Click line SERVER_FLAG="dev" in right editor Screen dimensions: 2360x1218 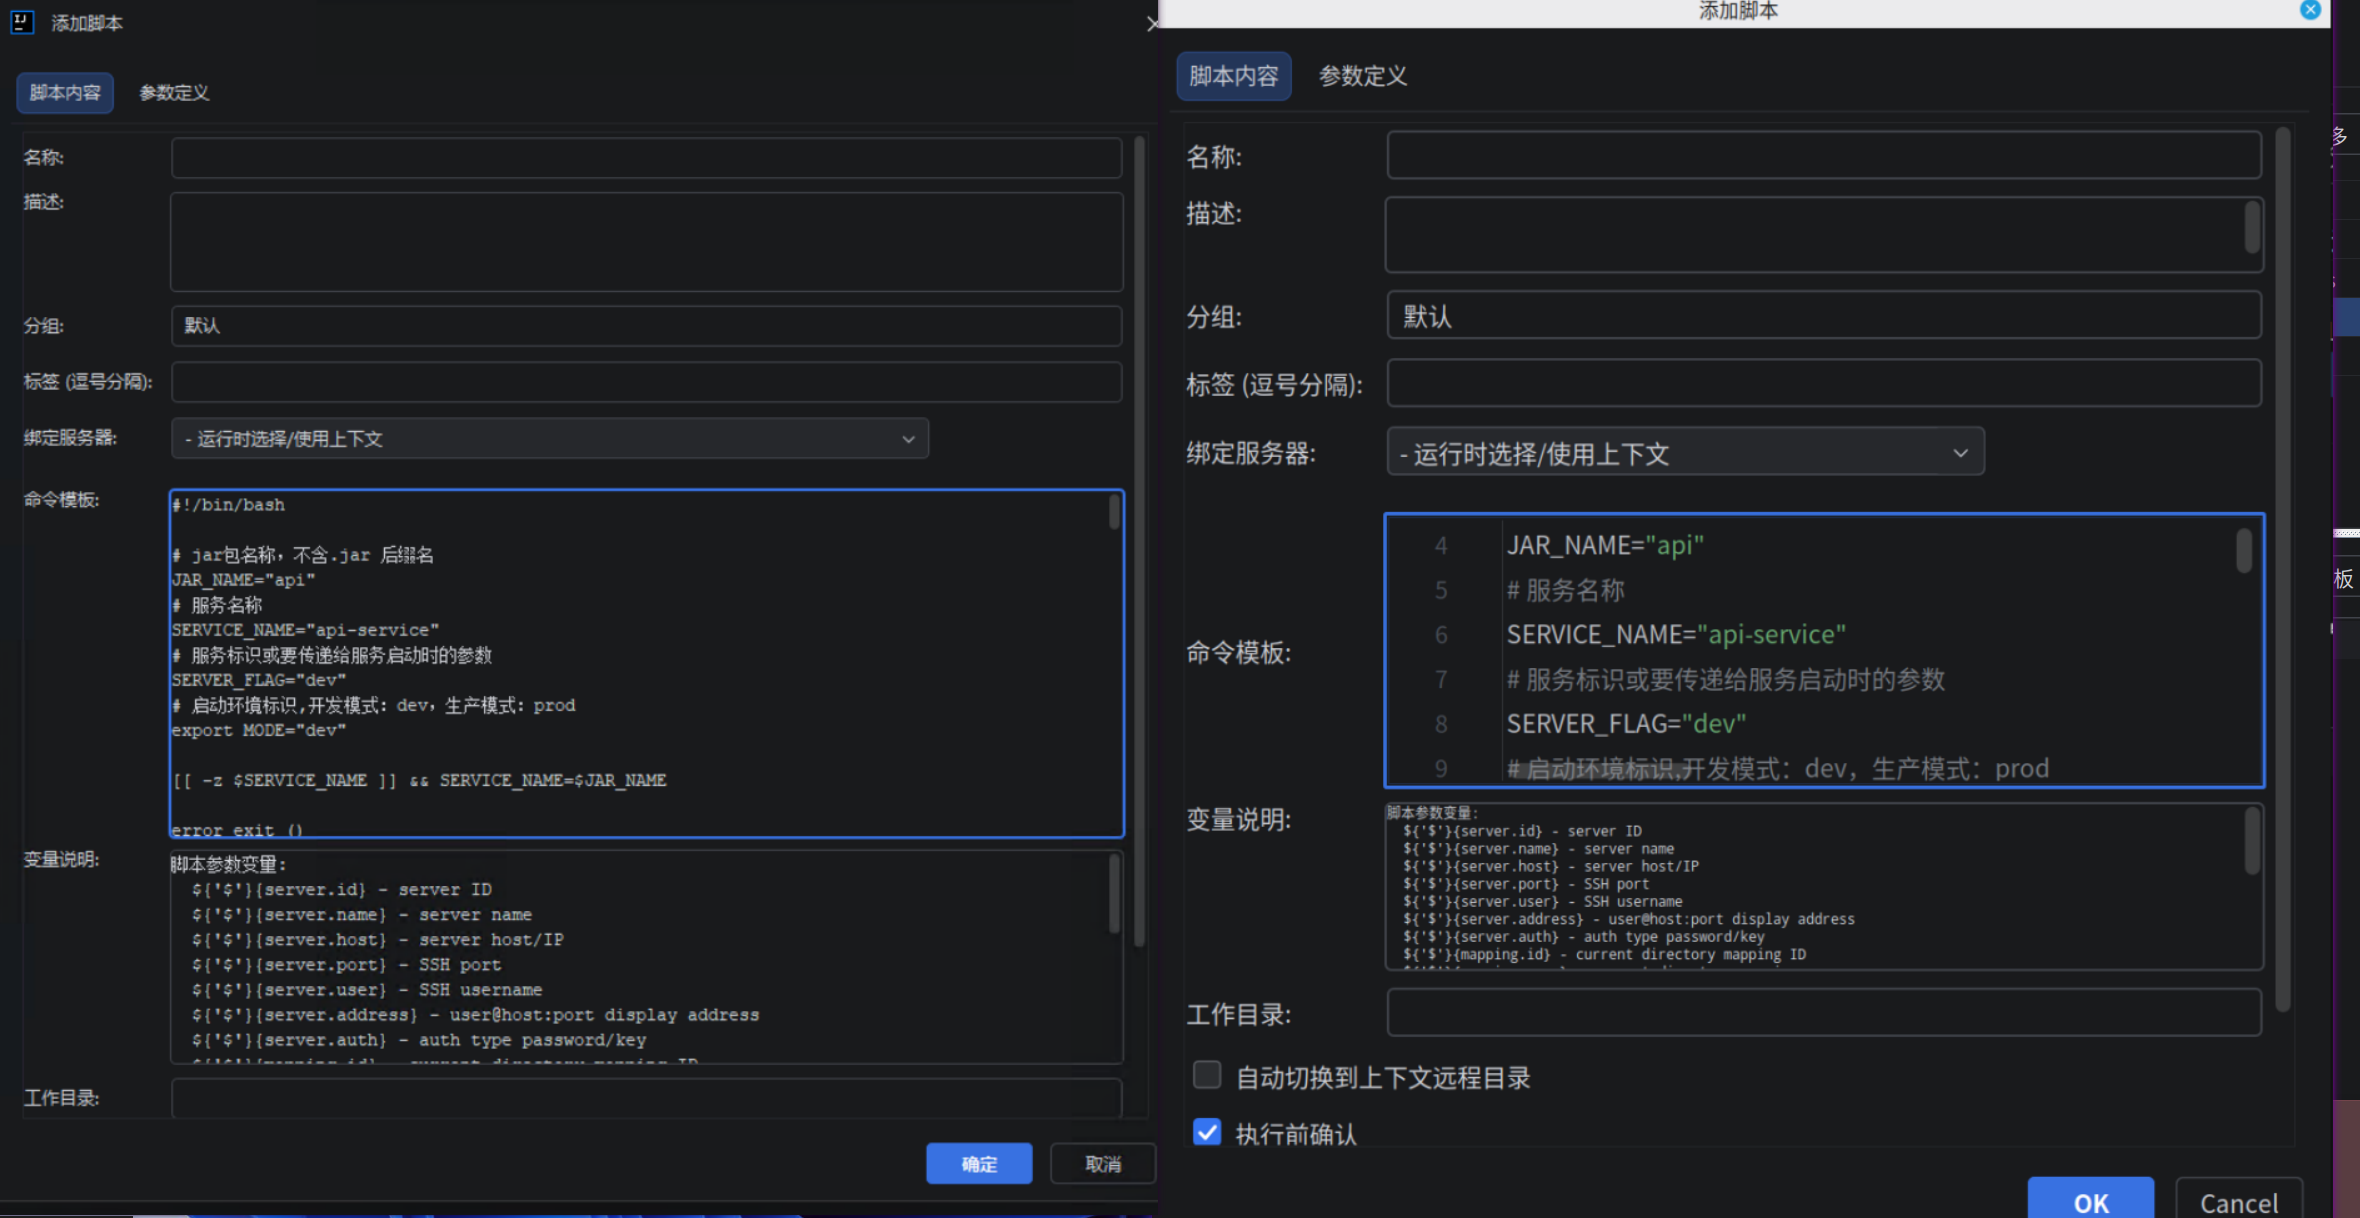click(1626, 723)
